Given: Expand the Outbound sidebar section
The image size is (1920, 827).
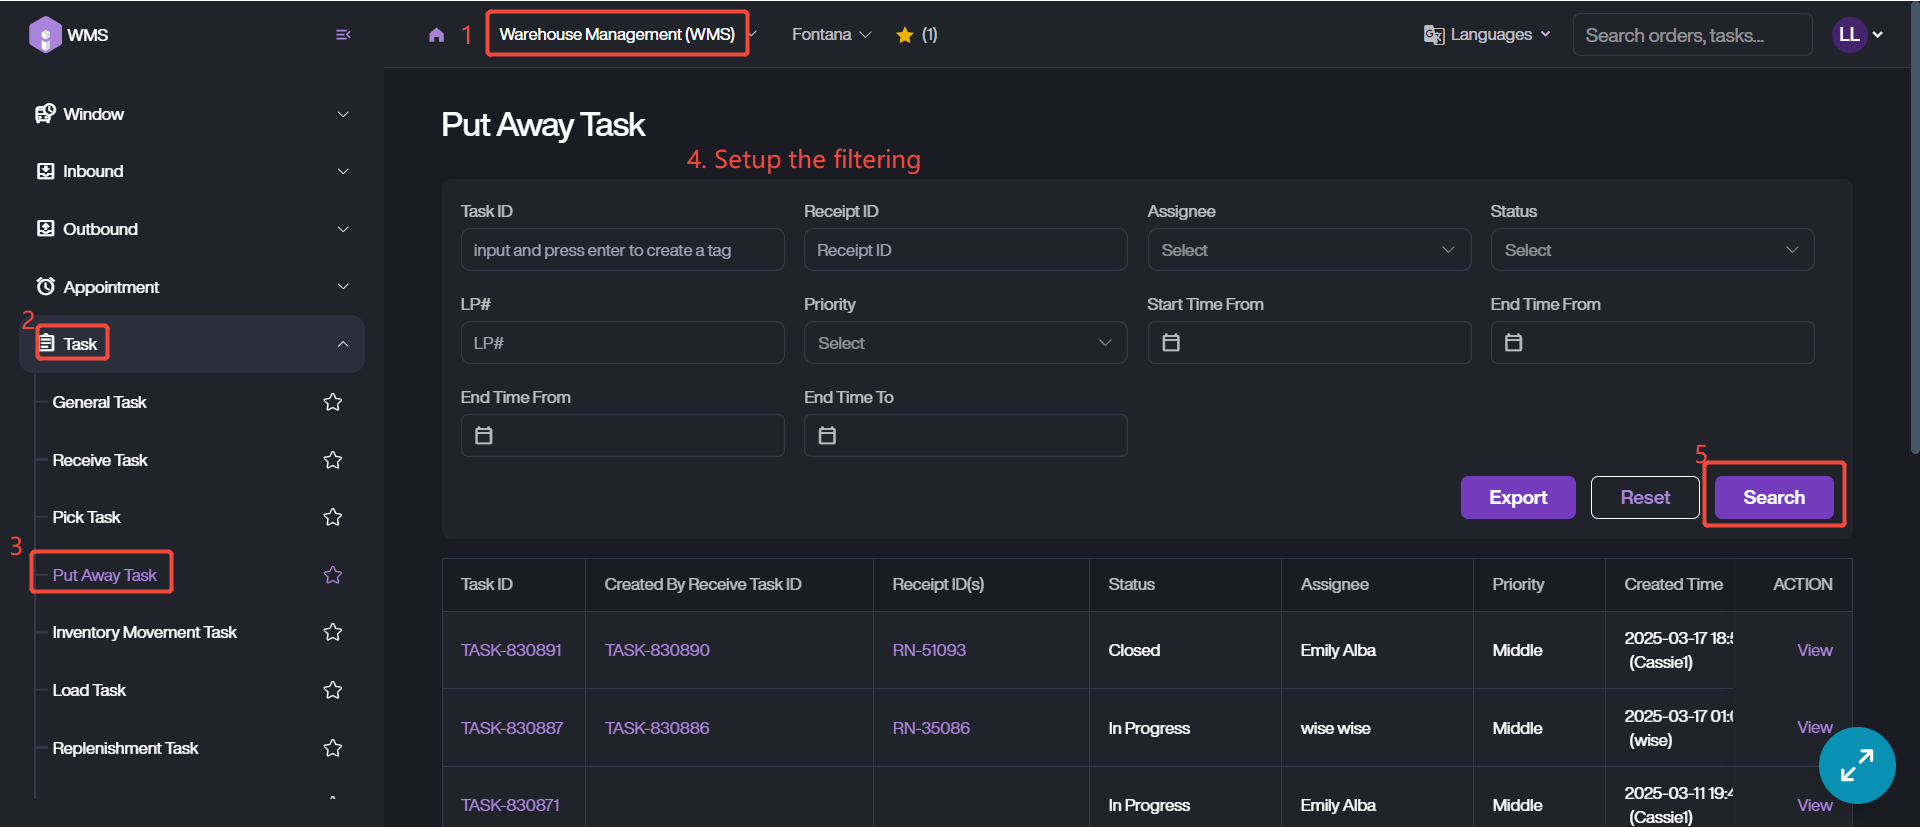Looking at the screenshot, I should tap(343, 229).
